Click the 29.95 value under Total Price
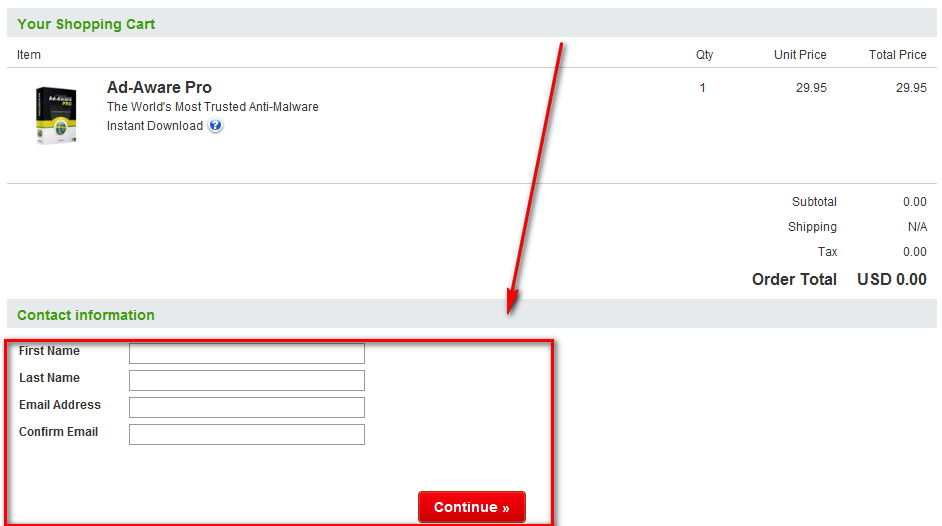 pos(911,88)
